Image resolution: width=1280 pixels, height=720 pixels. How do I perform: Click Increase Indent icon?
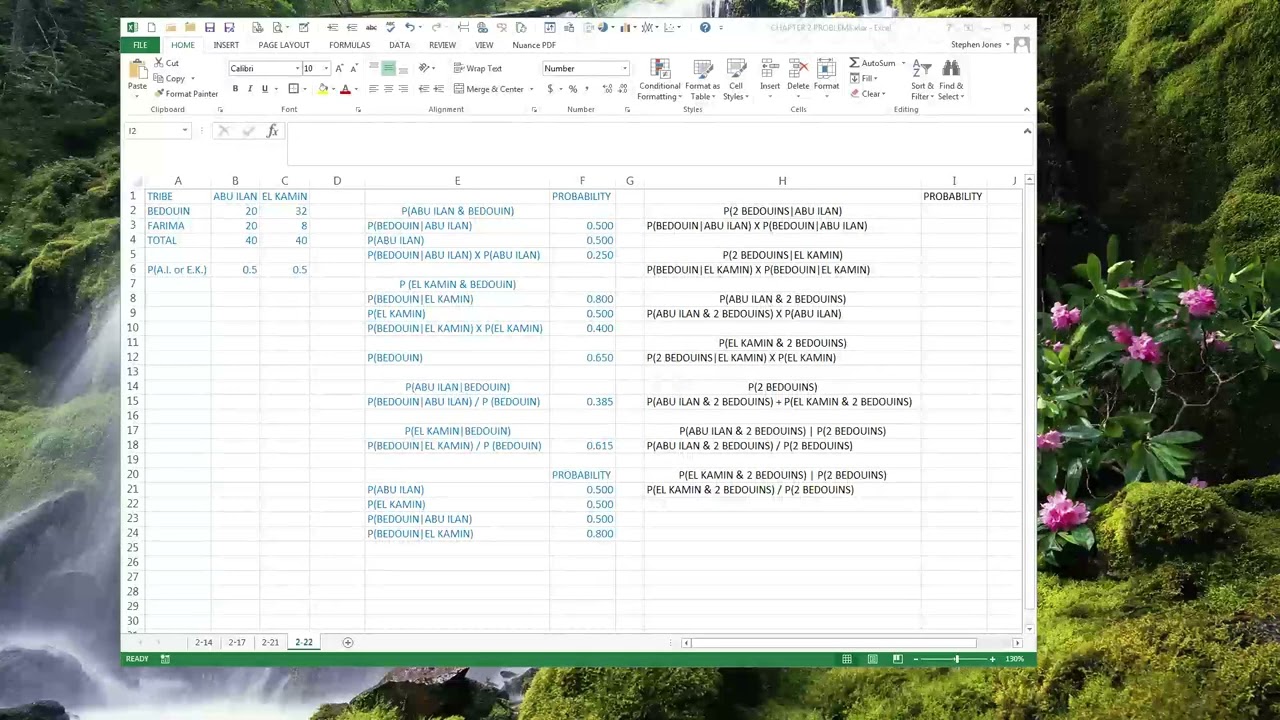[437, 89]
